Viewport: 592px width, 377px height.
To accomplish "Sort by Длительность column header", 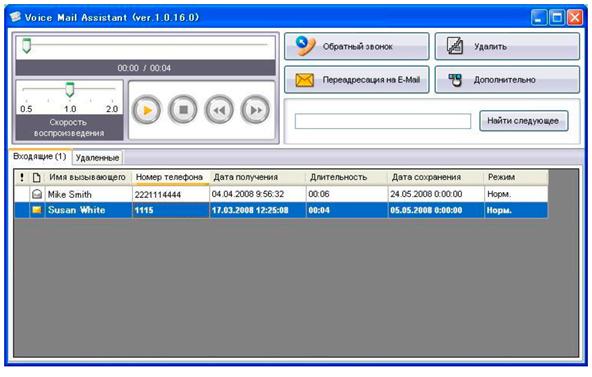I will 347,177.
